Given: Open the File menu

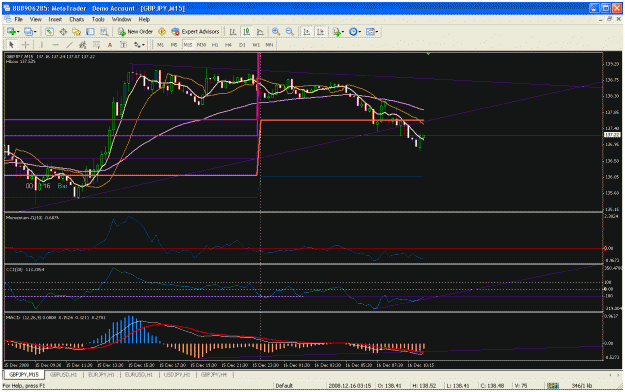Looking at the screenshot, I should tap(18, 19).
